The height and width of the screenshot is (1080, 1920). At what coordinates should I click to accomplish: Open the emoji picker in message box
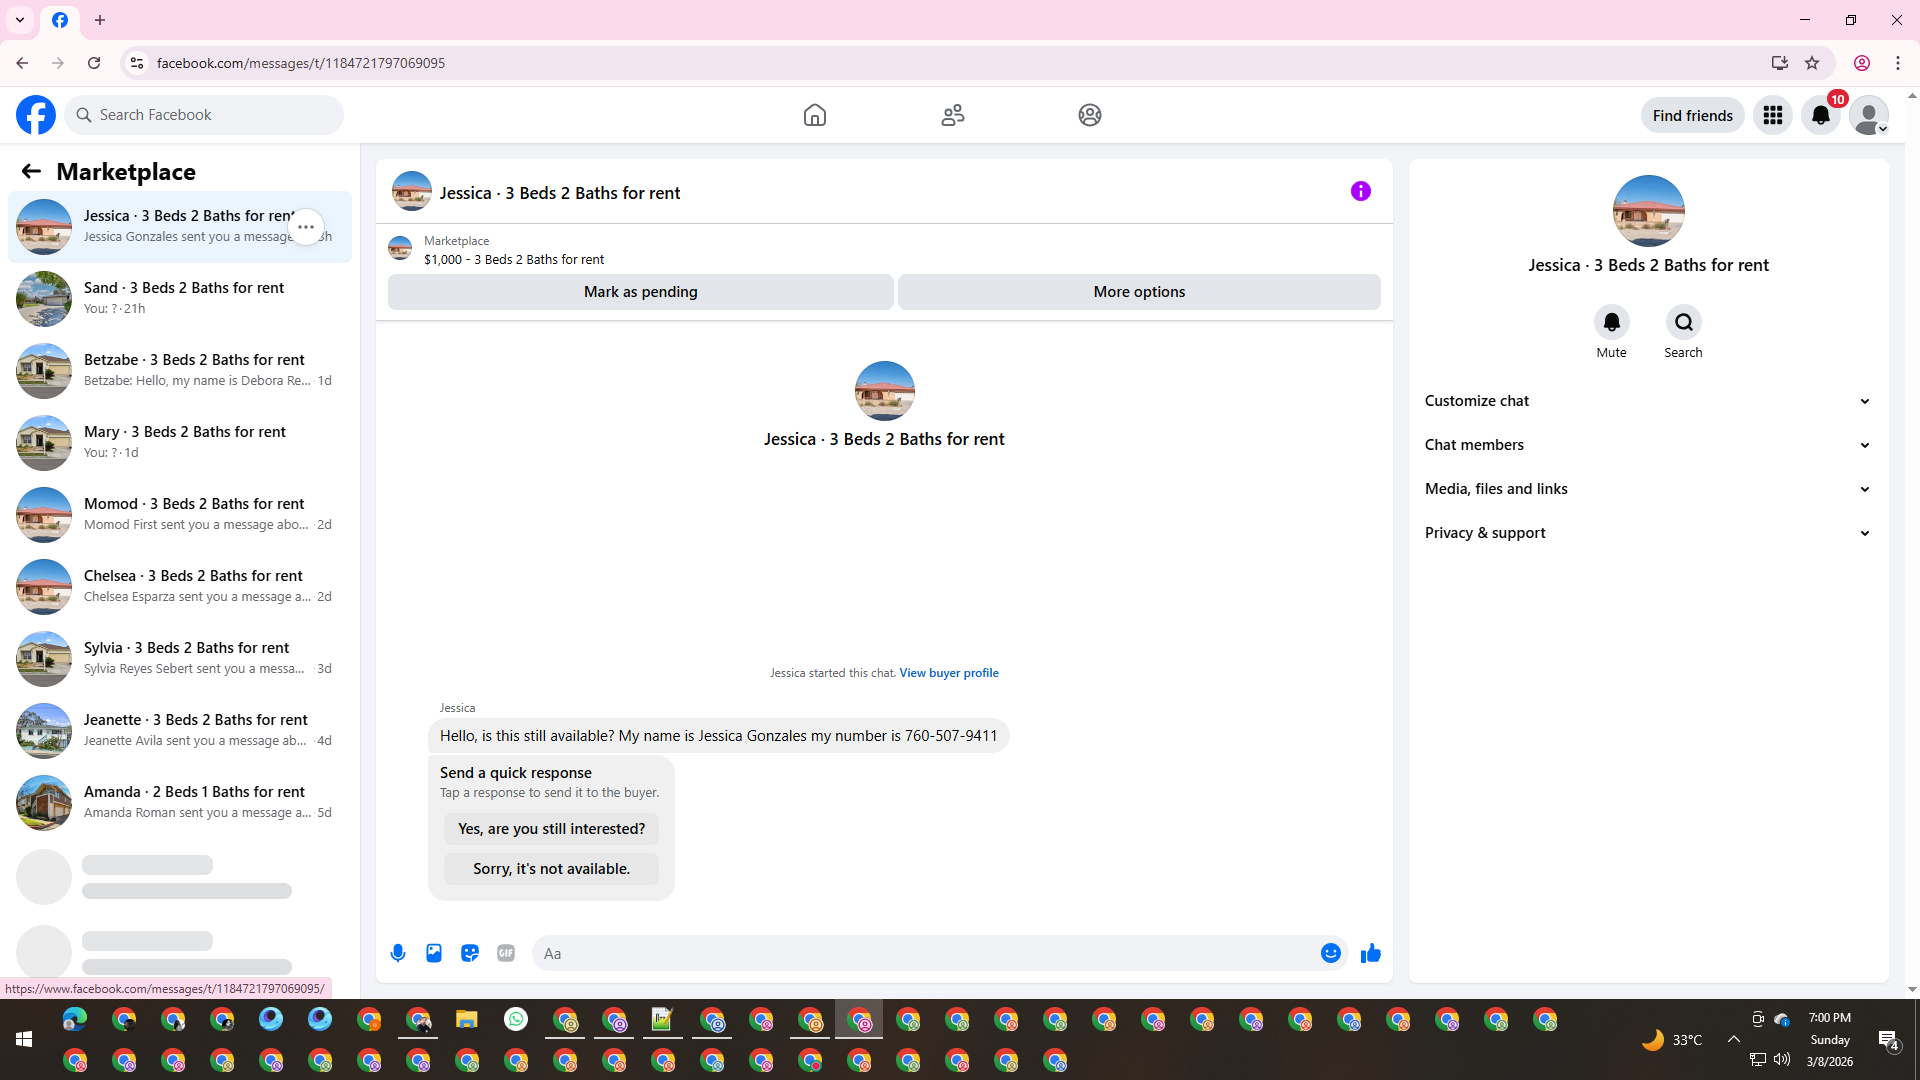coord(1330,953)
